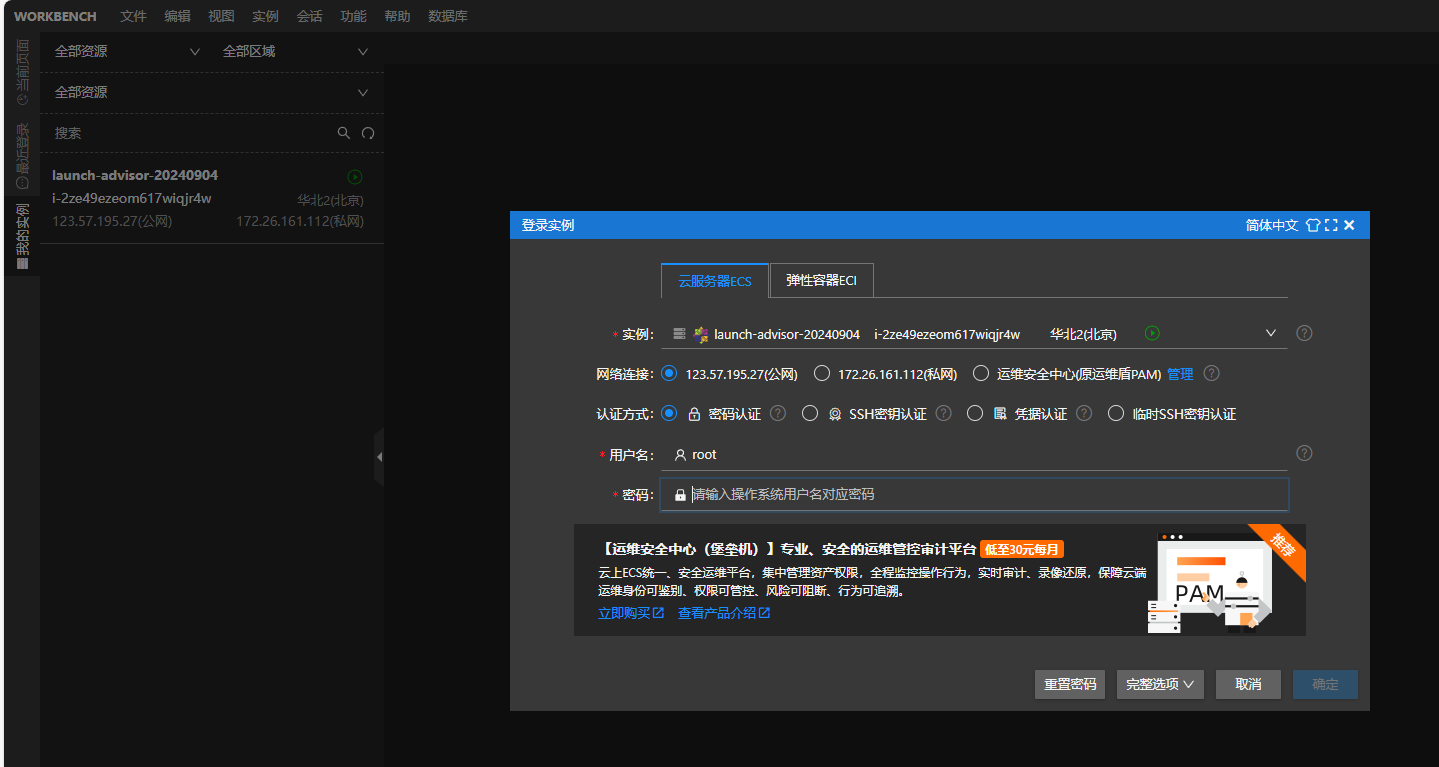Click help icon after 密码认证 option

point(777,413)
